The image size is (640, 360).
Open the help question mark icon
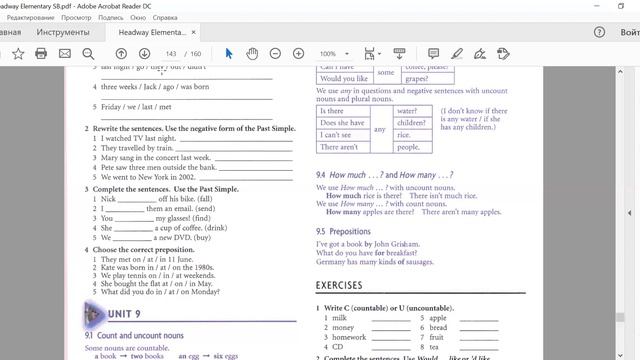(599, 32)
